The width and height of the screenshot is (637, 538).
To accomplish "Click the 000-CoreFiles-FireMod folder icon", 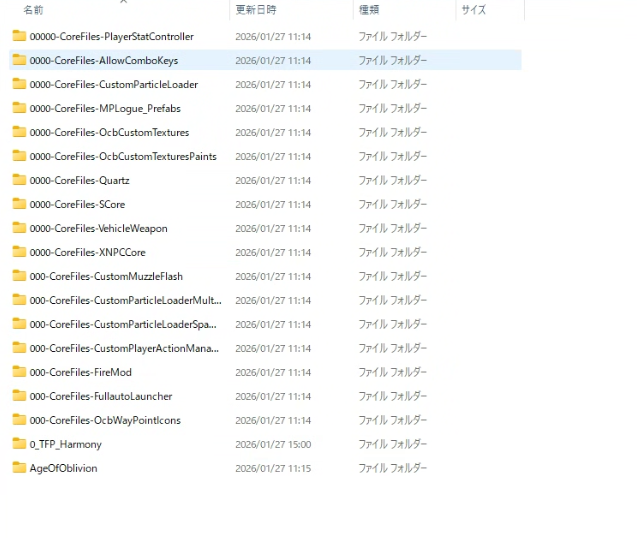I will [x=19, y=372].
